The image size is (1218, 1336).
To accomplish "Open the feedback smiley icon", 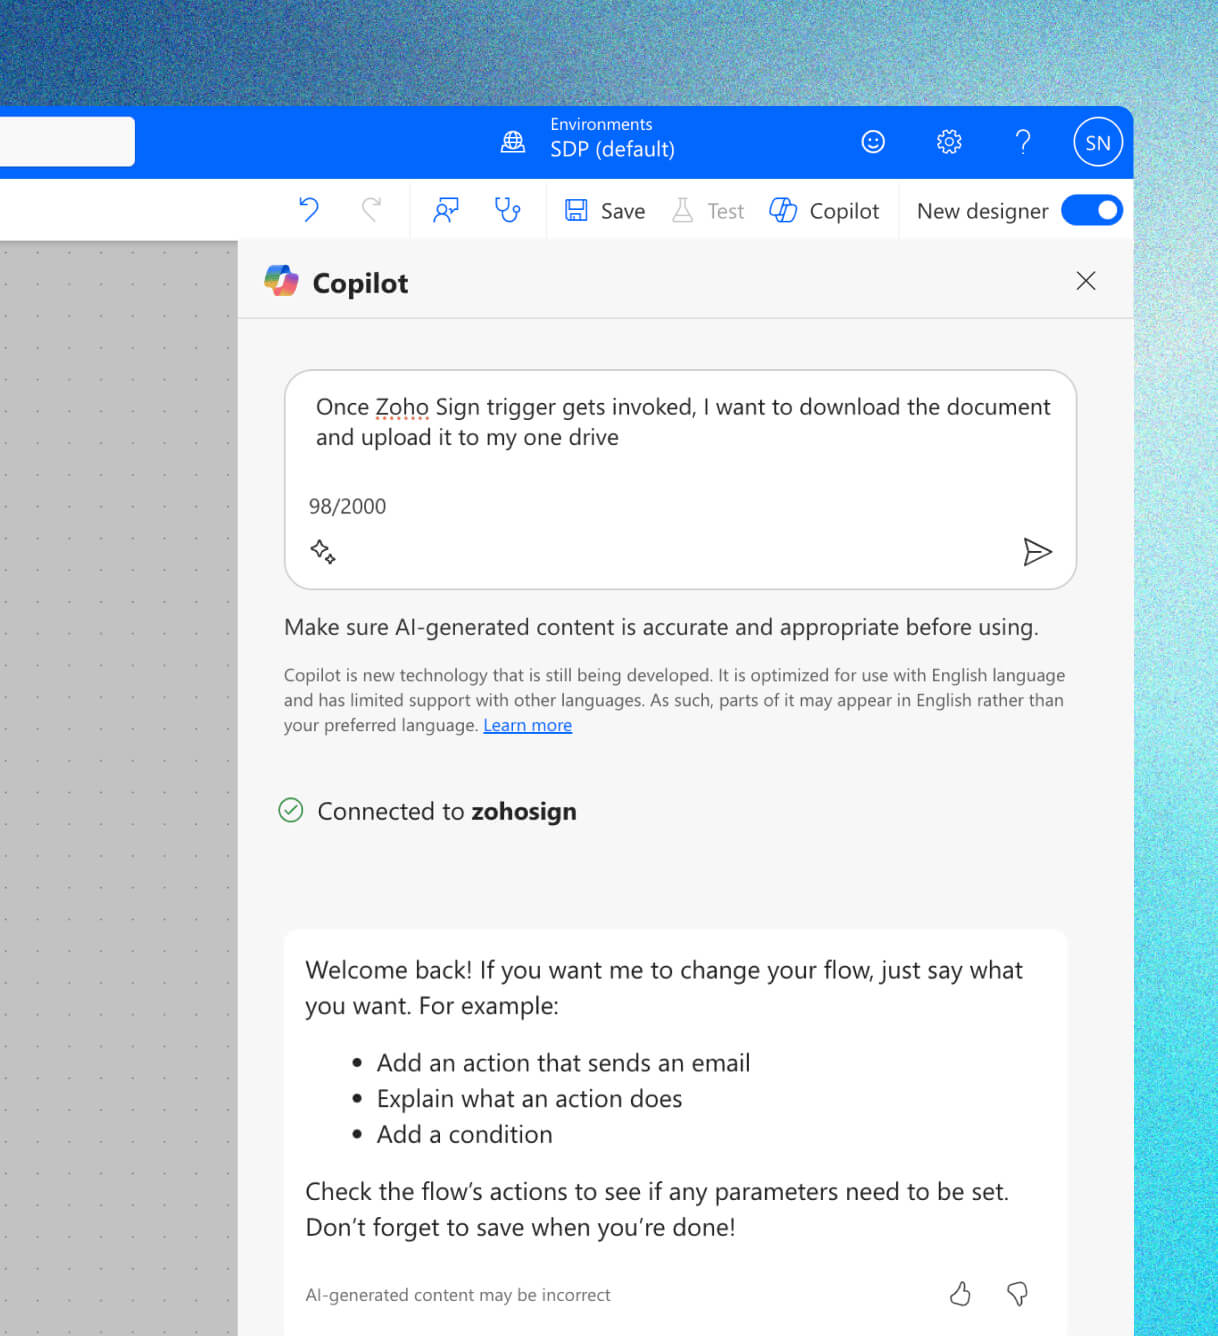I will [x=873, y=142].
